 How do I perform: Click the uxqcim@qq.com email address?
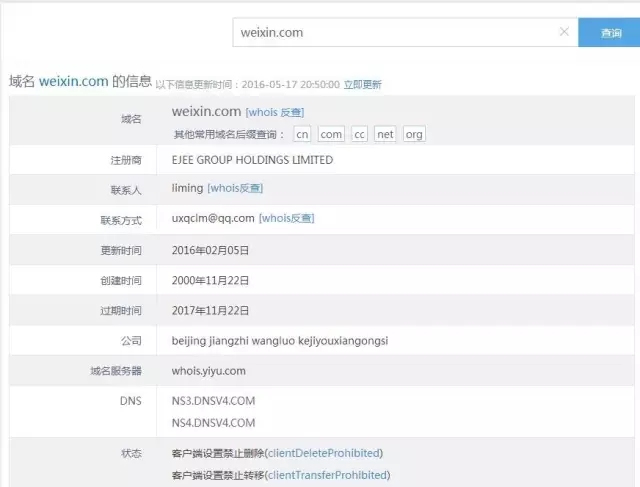(x=213, y=218)
